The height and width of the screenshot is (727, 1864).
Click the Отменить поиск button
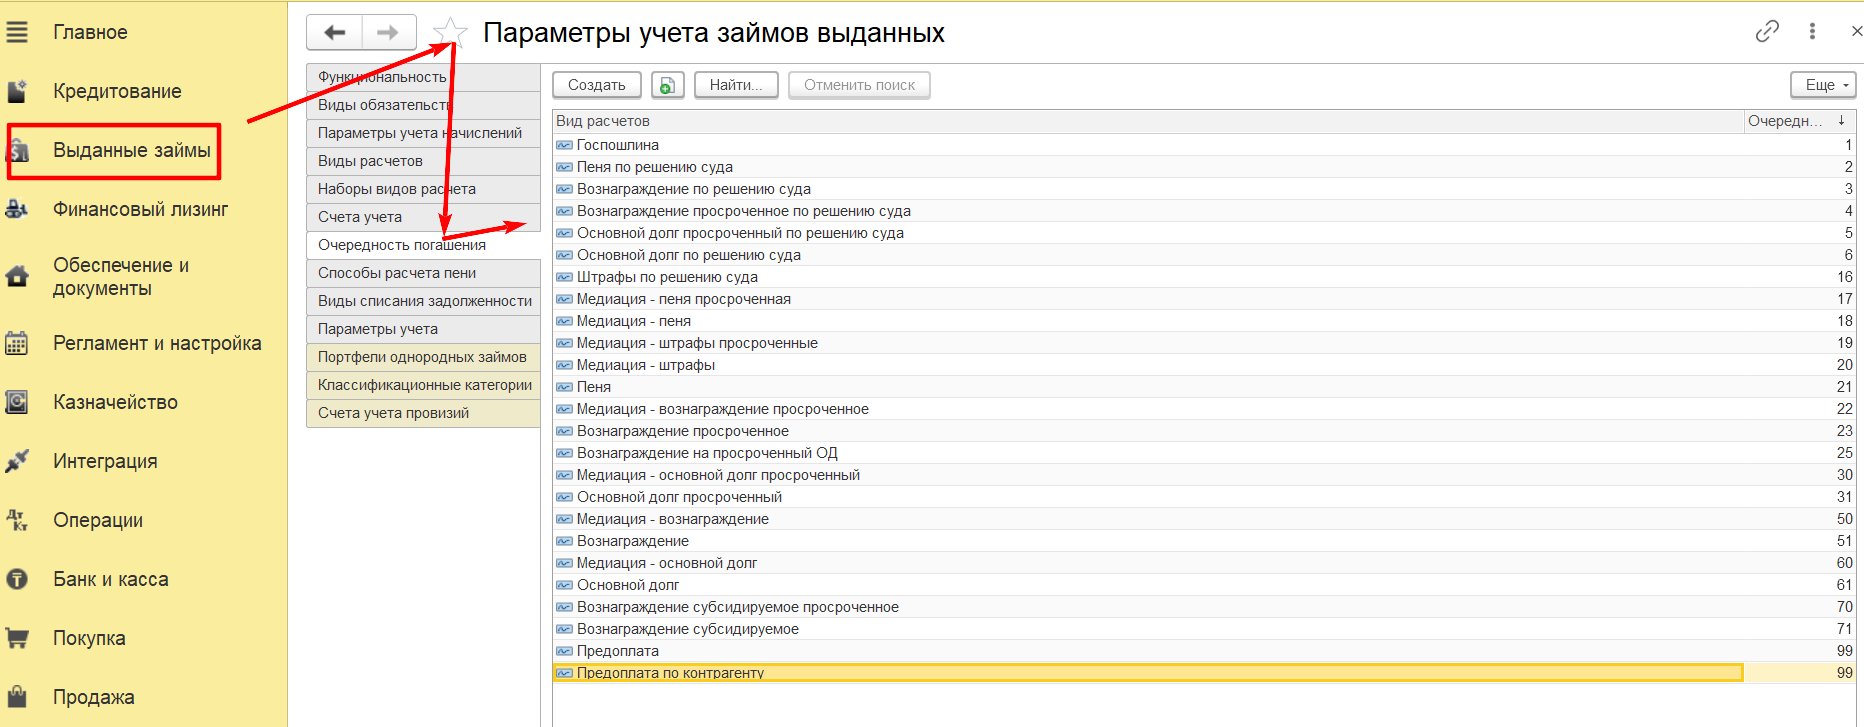(859, 85)
